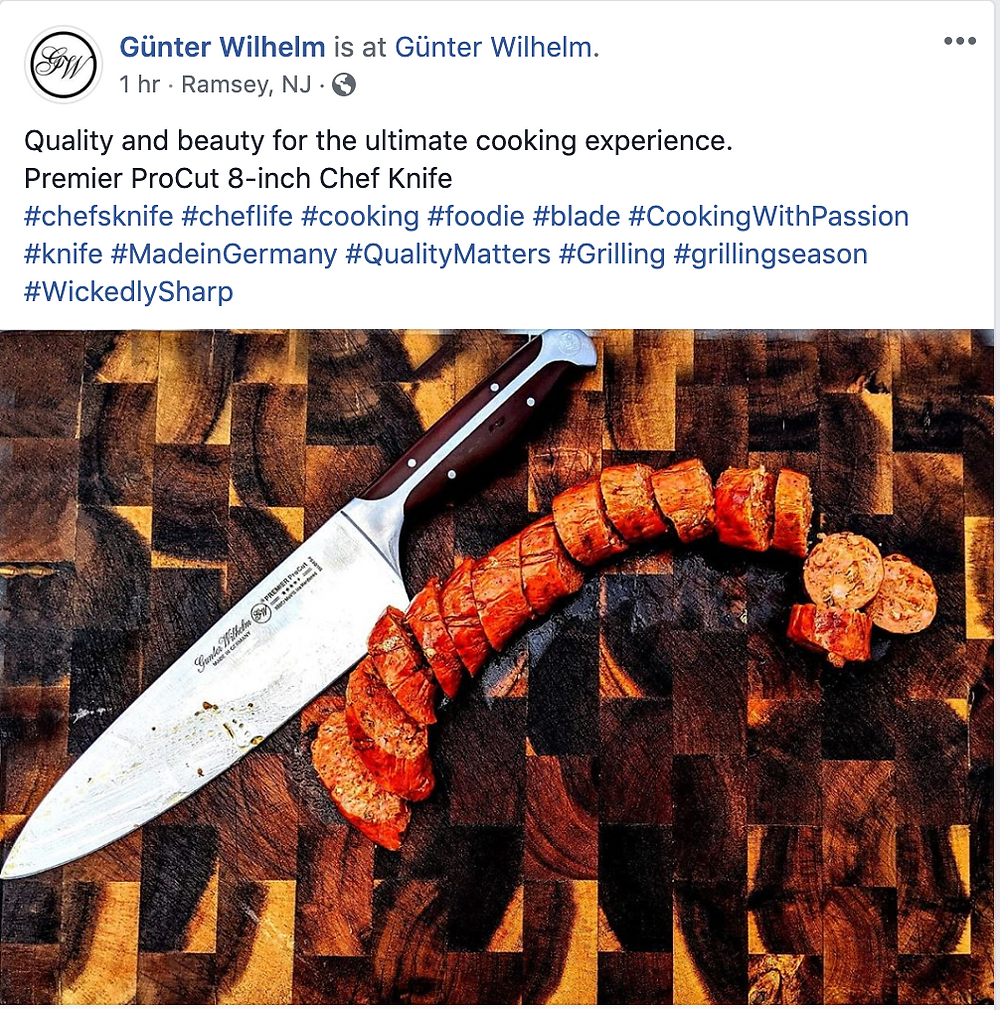Click the #knife hashtag
Screen dimensions: 1000x1010
(x=63, y=254)
